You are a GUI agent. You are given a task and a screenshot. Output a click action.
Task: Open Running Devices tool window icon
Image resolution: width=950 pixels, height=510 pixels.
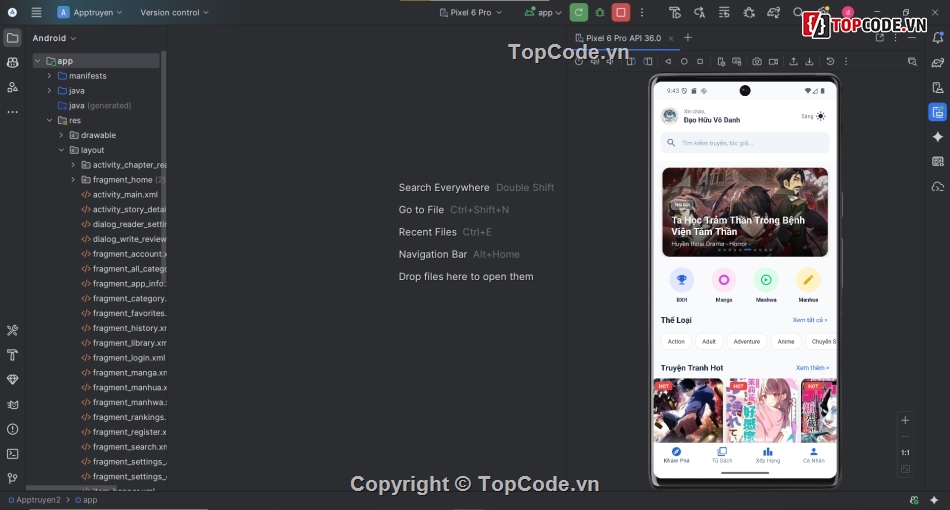(x=937, y=112)
